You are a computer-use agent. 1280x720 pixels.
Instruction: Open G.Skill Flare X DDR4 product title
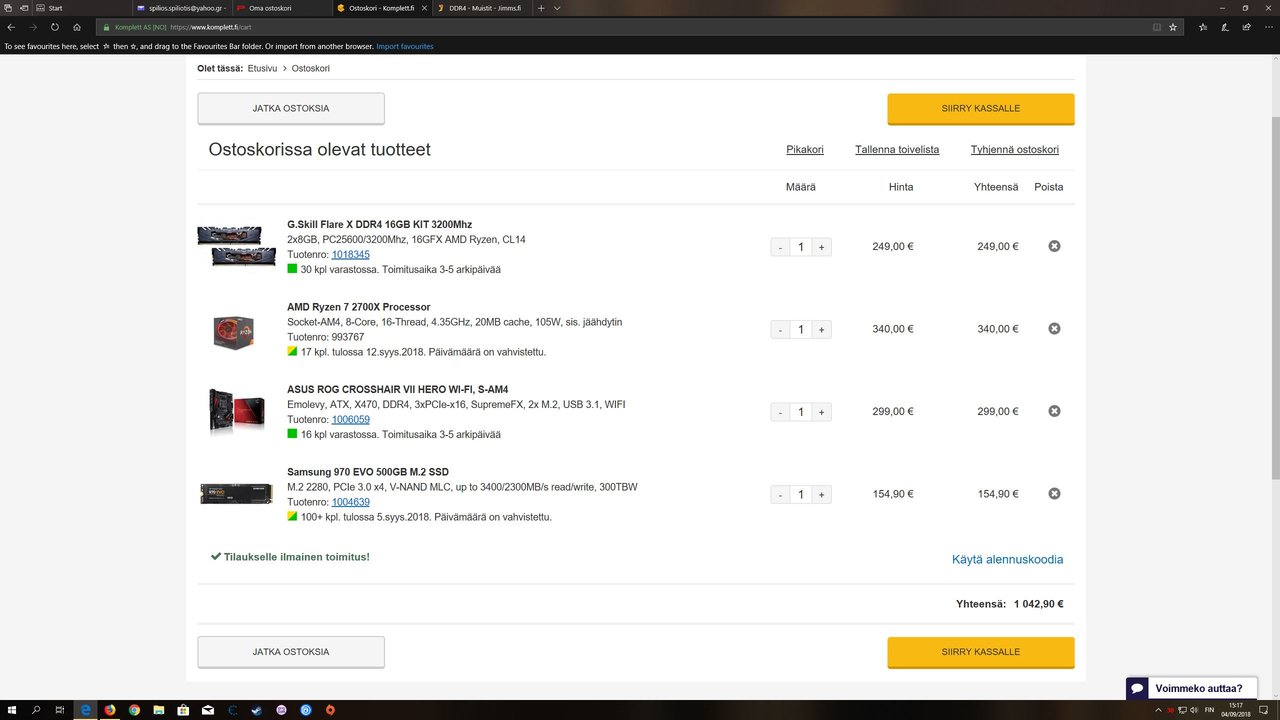pyautogui.click(x=380, y=224)
